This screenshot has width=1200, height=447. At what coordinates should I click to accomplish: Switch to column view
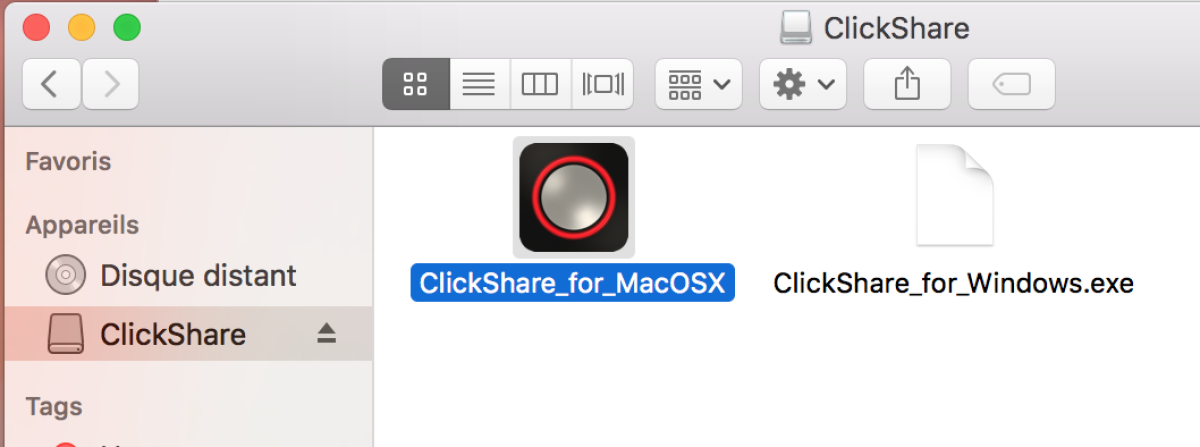pos(540,84)
